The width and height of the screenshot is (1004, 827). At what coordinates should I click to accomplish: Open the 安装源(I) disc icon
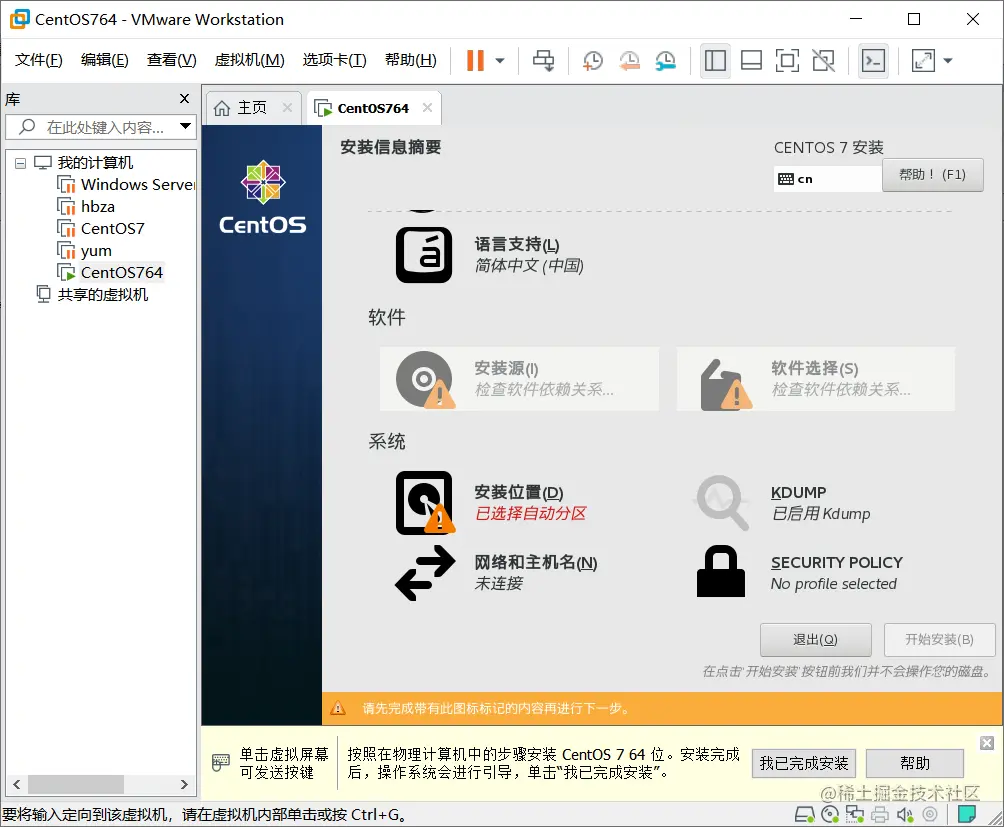click(x=425, y=380)
